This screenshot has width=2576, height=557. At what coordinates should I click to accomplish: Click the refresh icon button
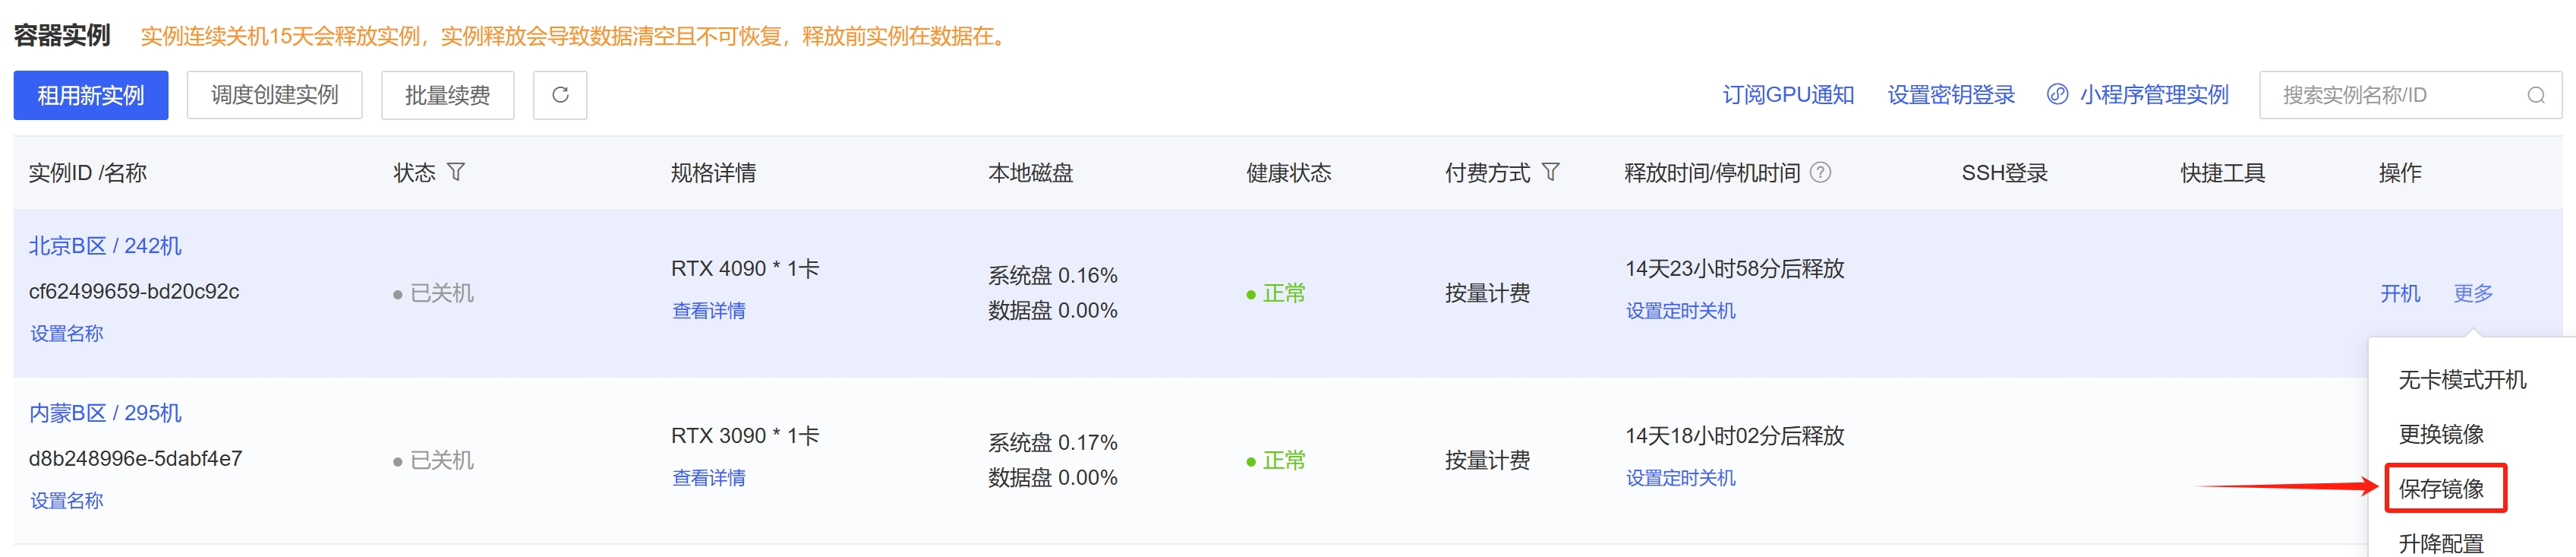point(560,95)
